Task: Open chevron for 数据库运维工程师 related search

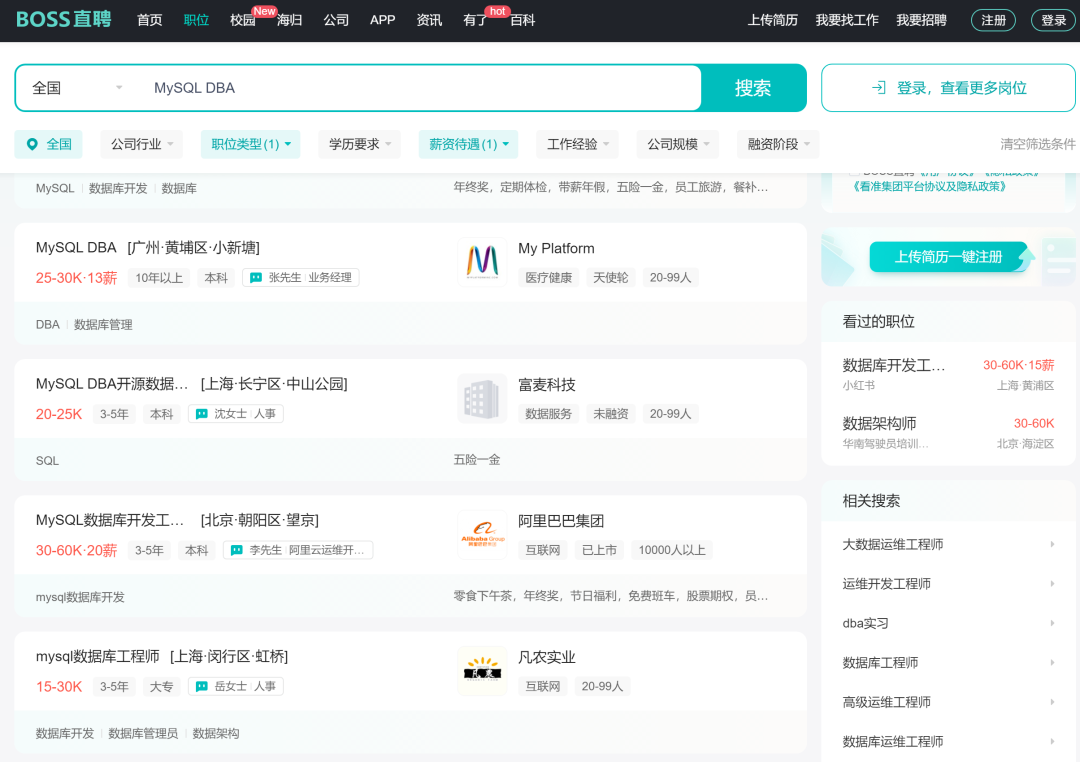Action: [x=1052, y=741]
